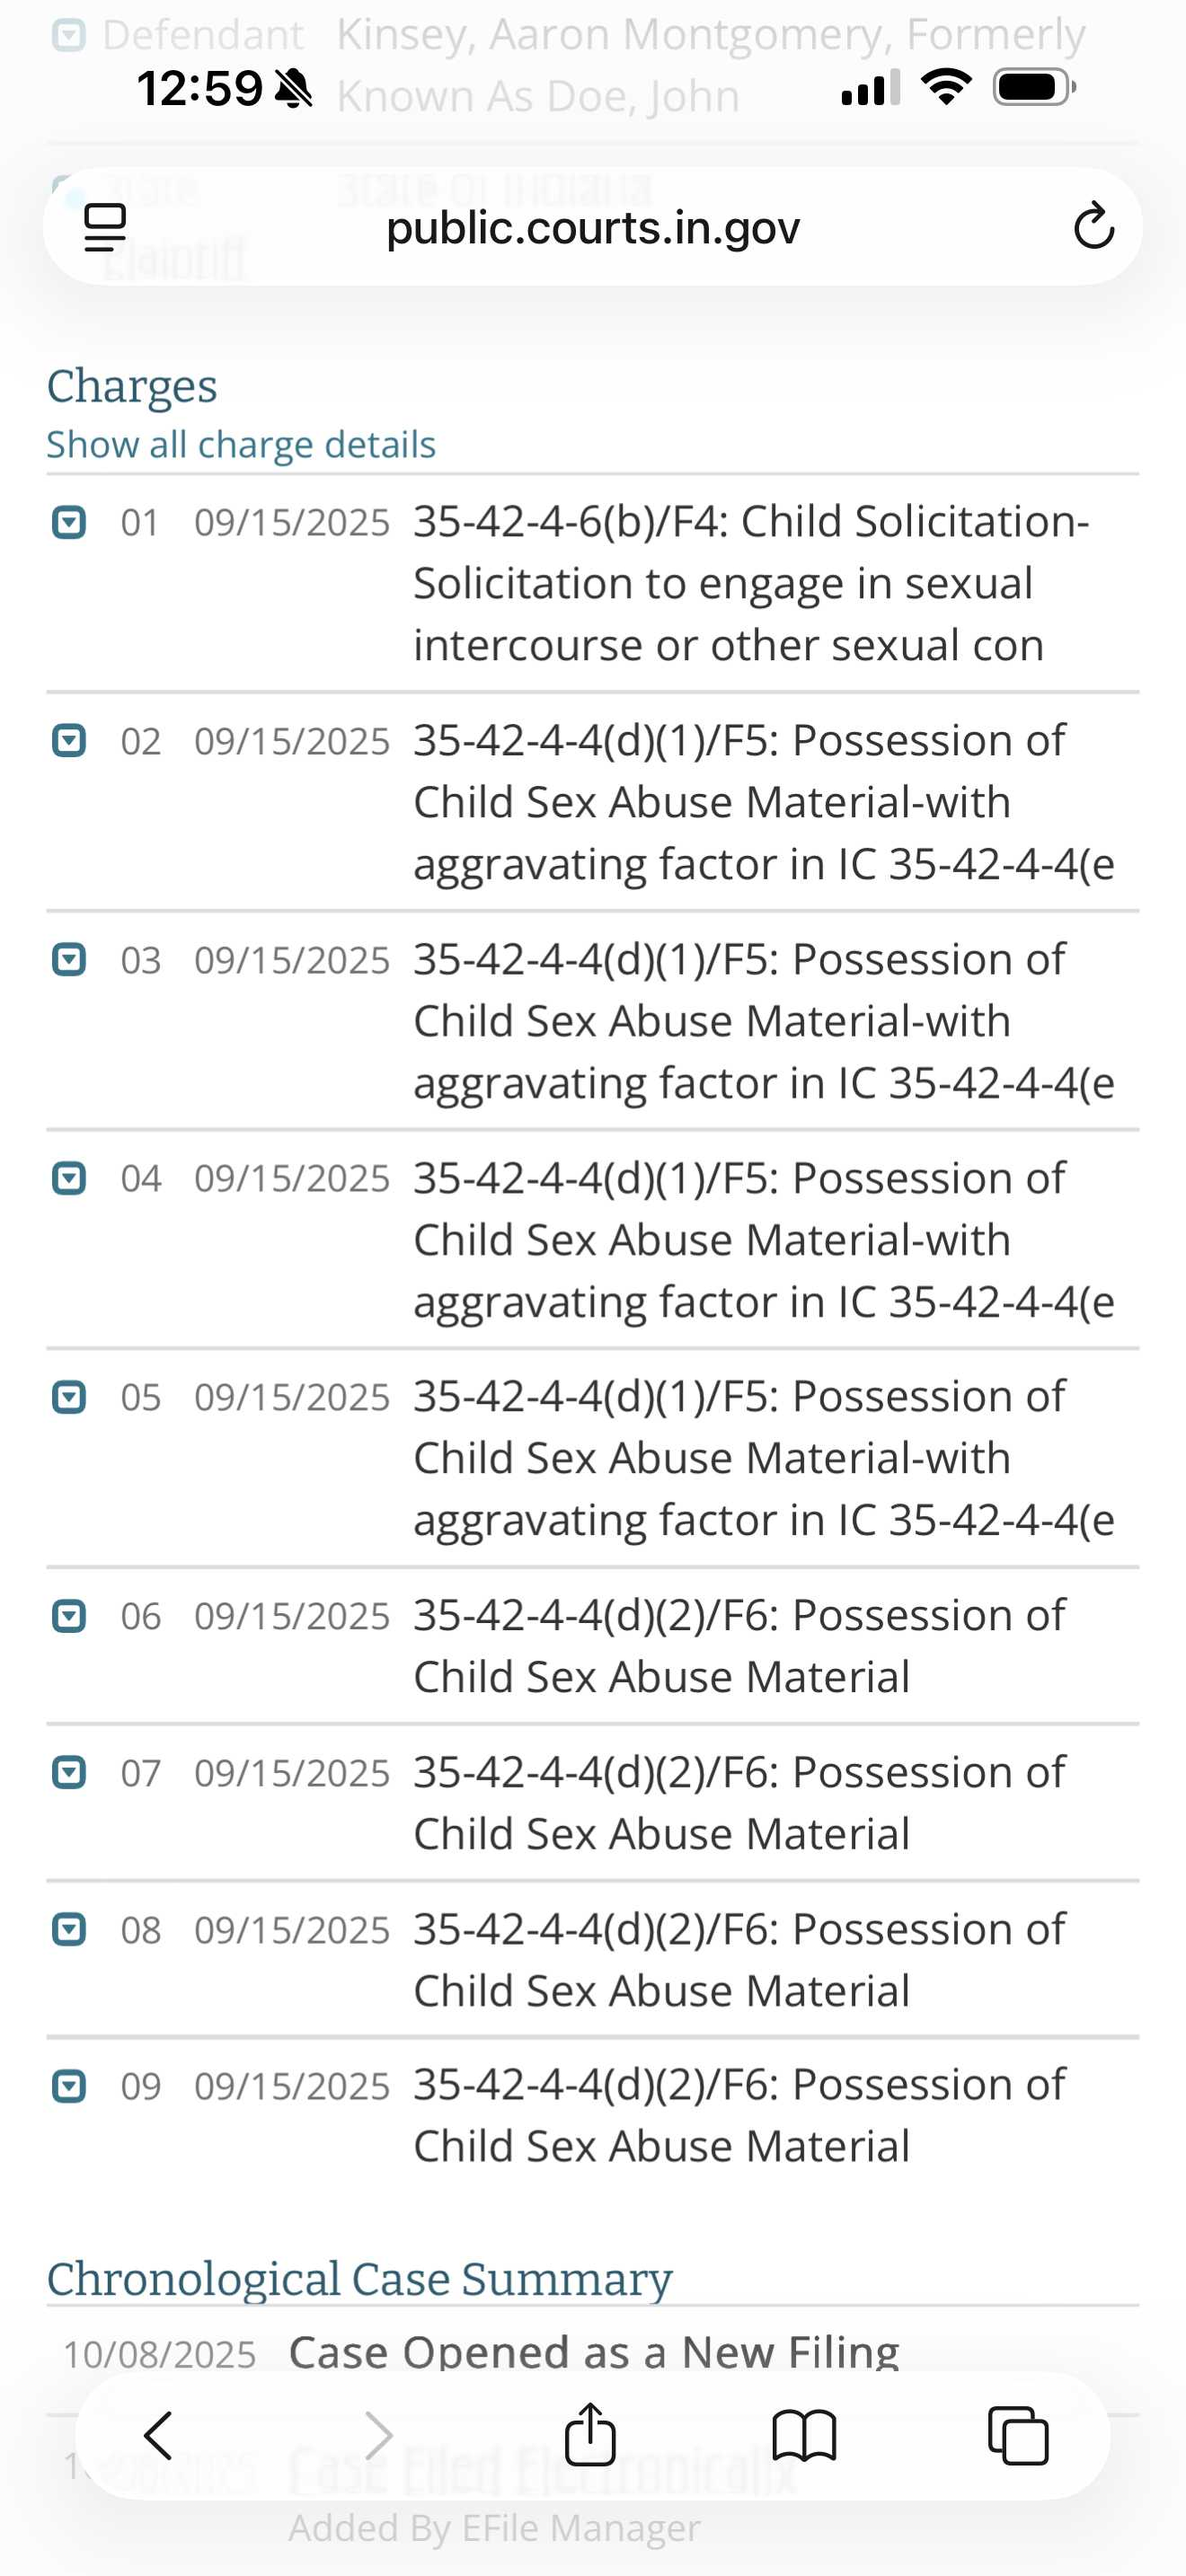The height and width of the screenshot is (2576, 1186).
Task: Expand charge 08 details arrow
Action: click(69, 1930)
